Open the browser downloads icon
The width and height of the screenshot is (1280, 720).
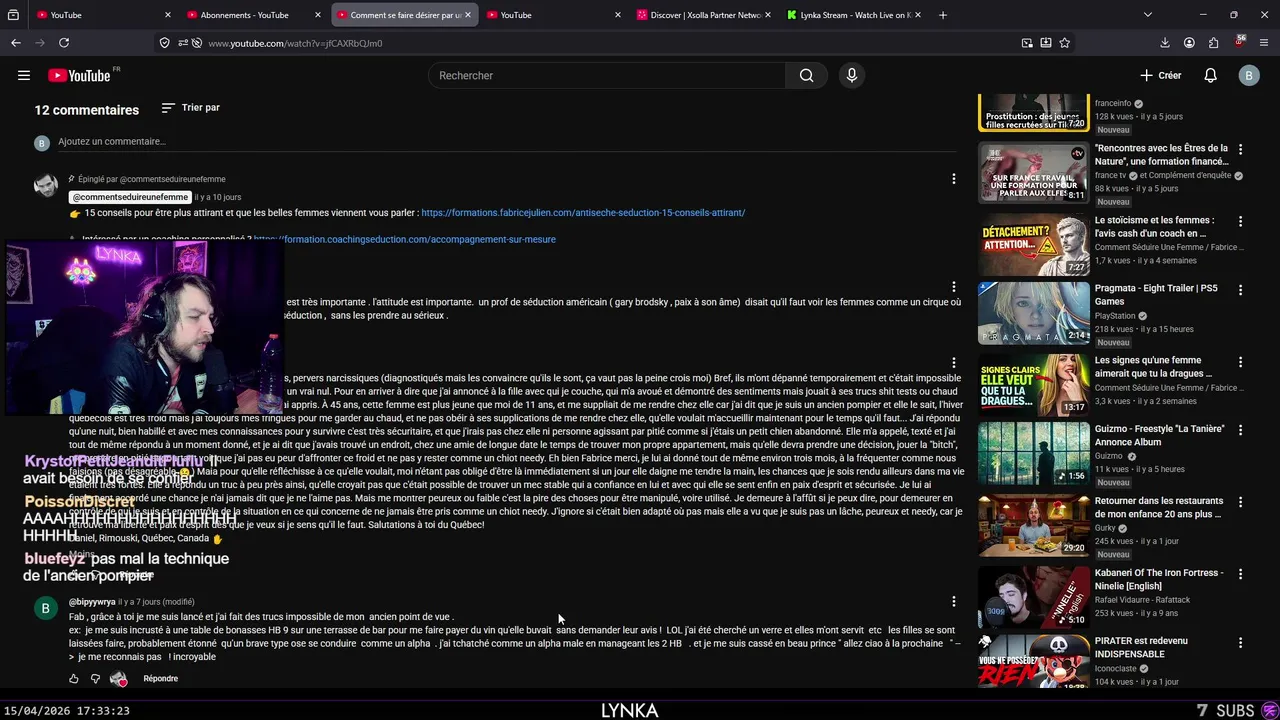pyautogui.click(x=1165, y=43)
